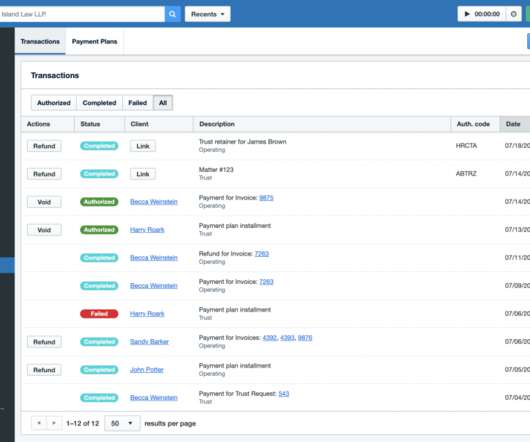Select the Transactions tab
Image resolution: width=530 pixels, height=442 pixels.
(x=40, y=42)
